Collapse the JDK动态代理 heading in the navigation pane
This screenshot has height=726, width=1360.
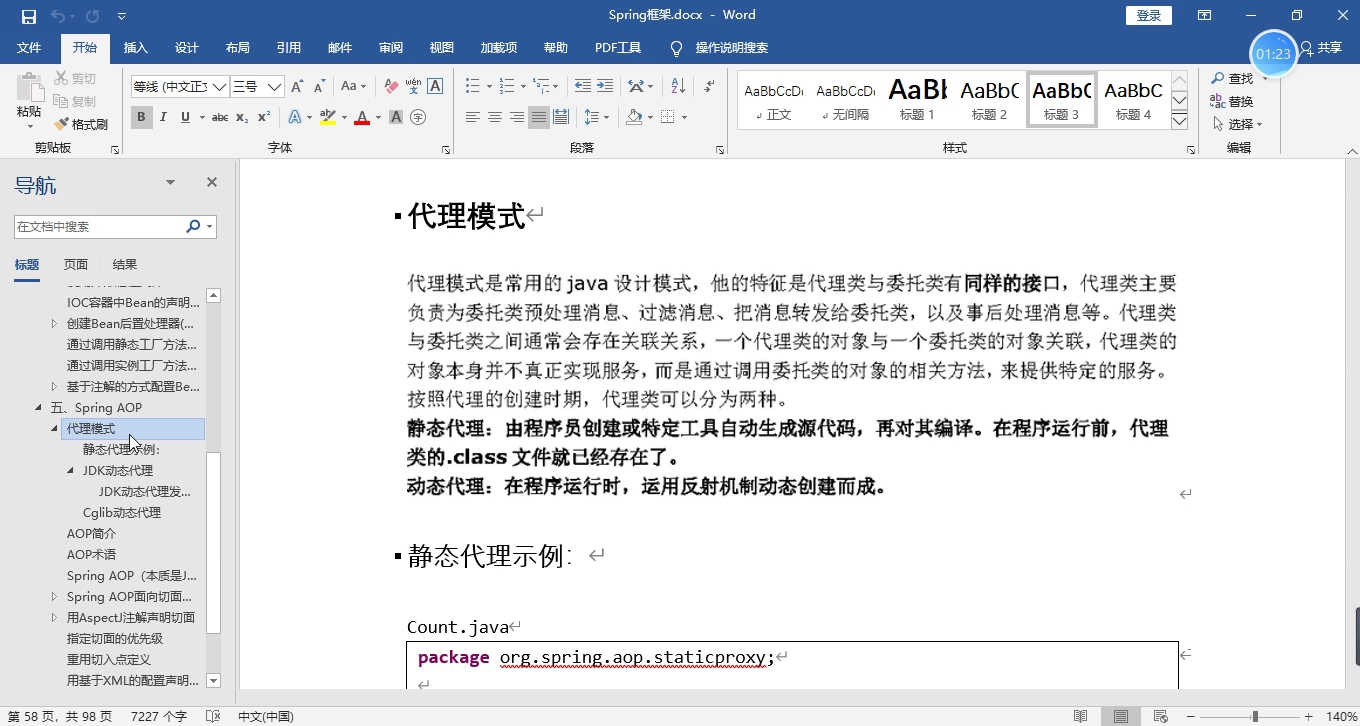point(71,470)
